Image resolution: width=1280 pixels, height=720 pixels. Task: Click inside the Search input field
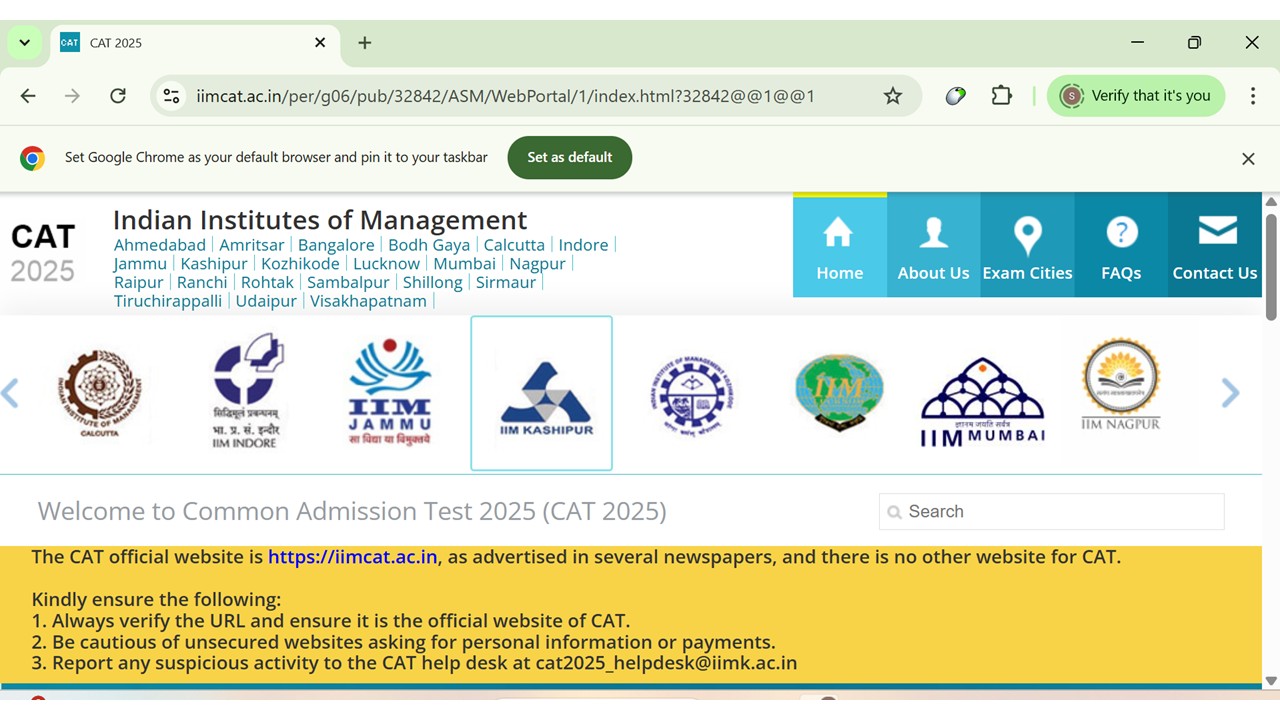coord(1060,512)
